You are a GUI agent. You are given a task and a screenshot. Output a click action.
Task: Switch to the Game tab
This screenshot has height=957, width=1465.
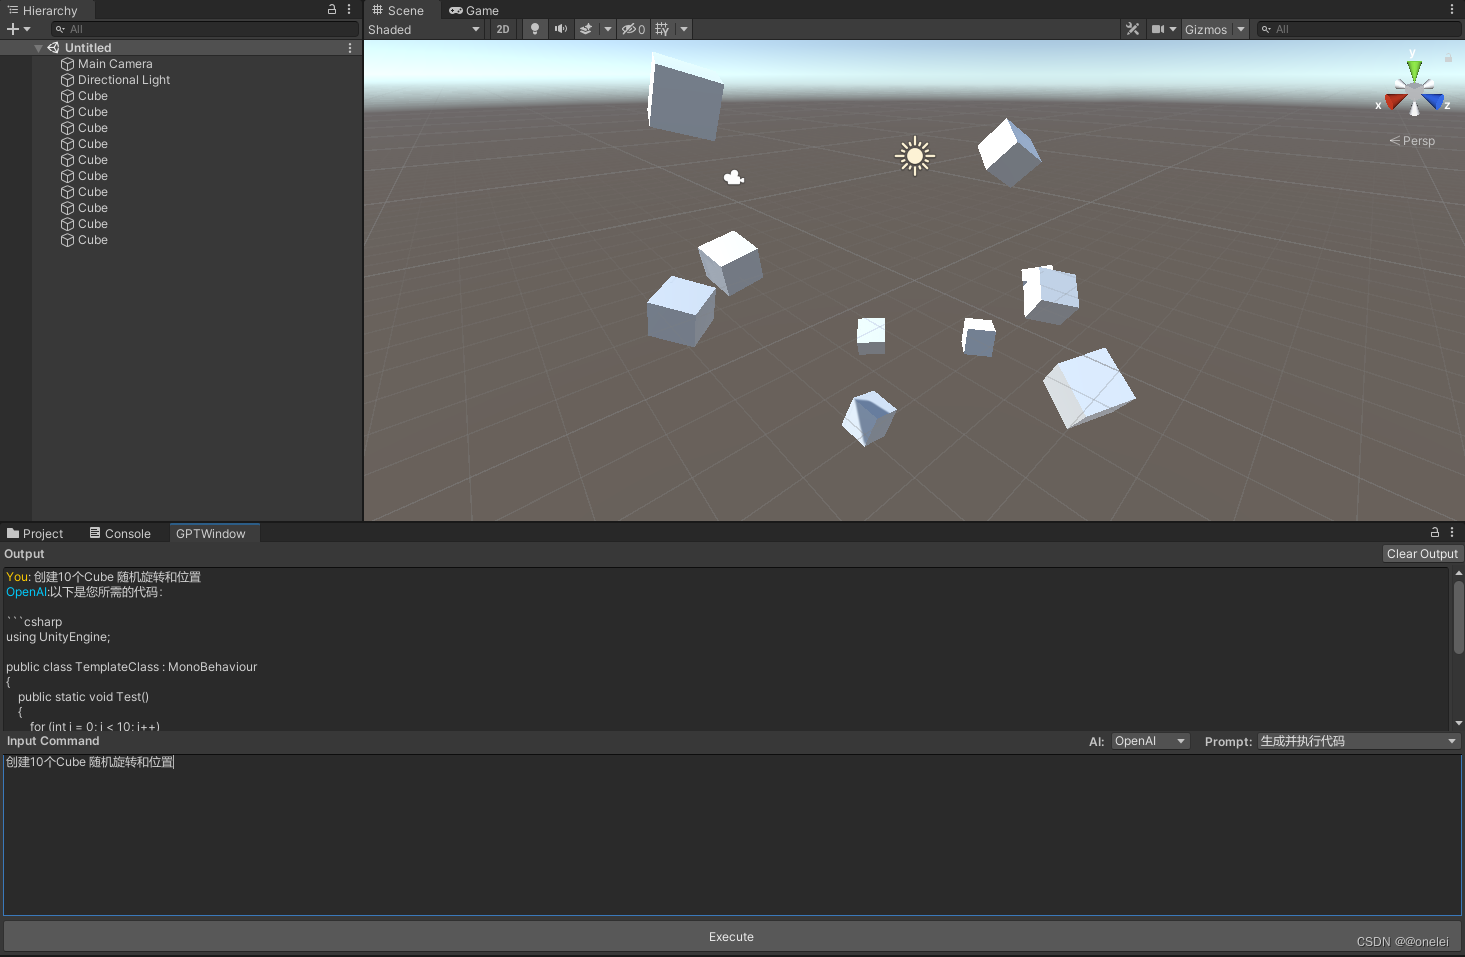(x=474, y=10)
